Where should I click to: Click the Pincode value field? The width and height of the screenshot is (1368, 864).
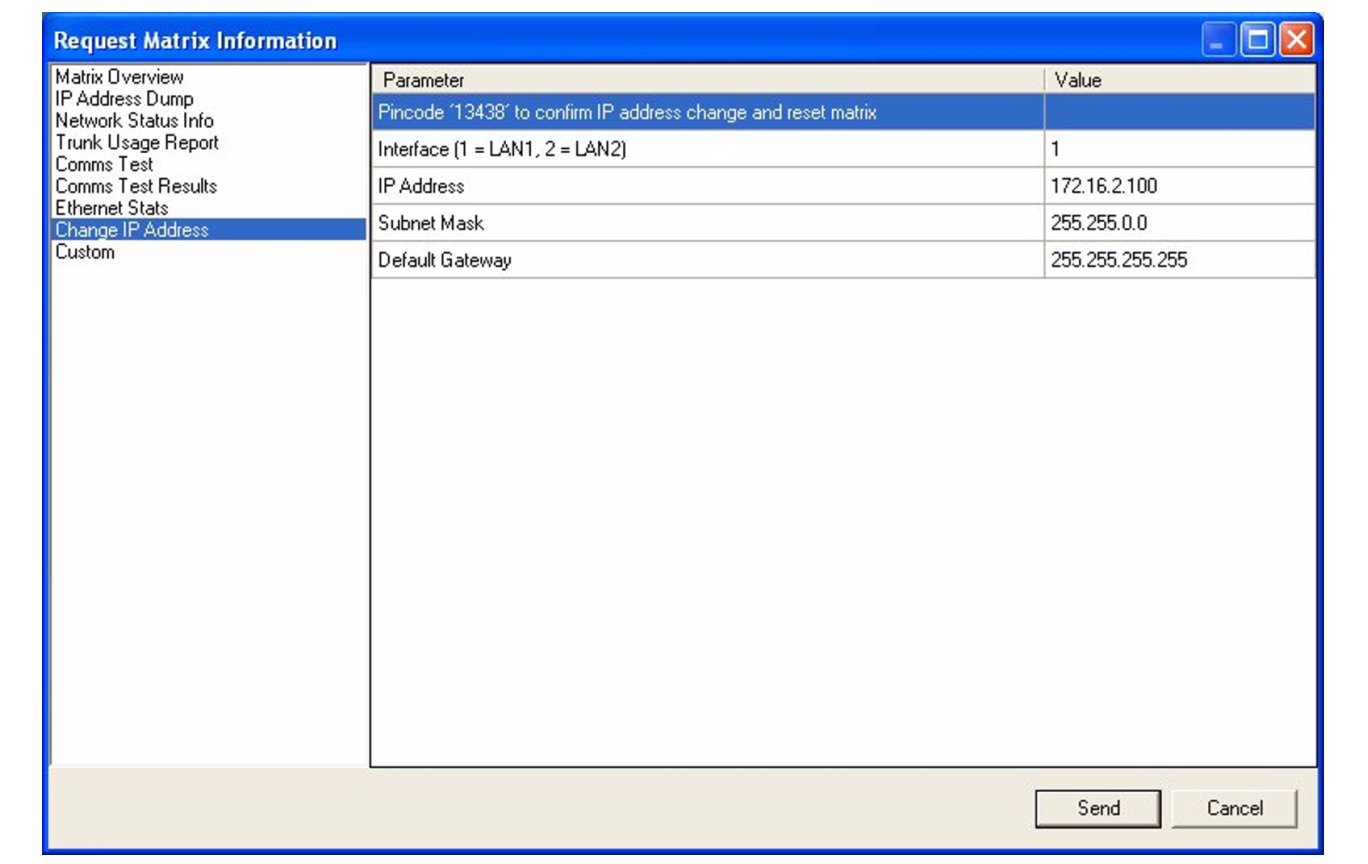click(x=1178, y=112)
